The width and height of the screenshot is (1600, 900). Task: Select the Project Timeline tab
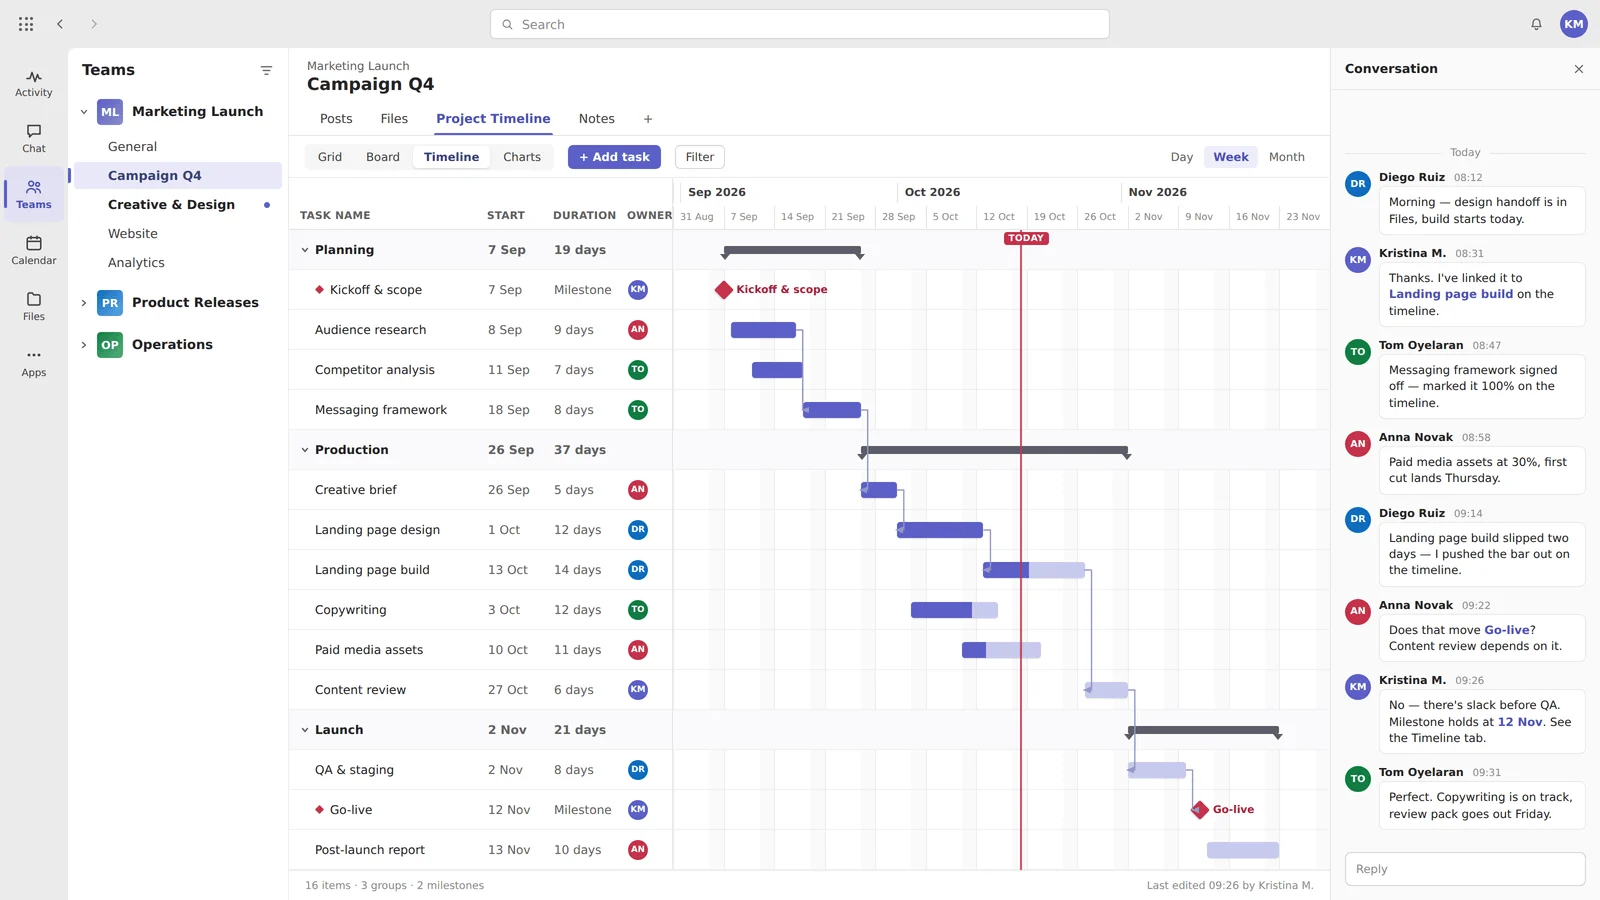493,119
